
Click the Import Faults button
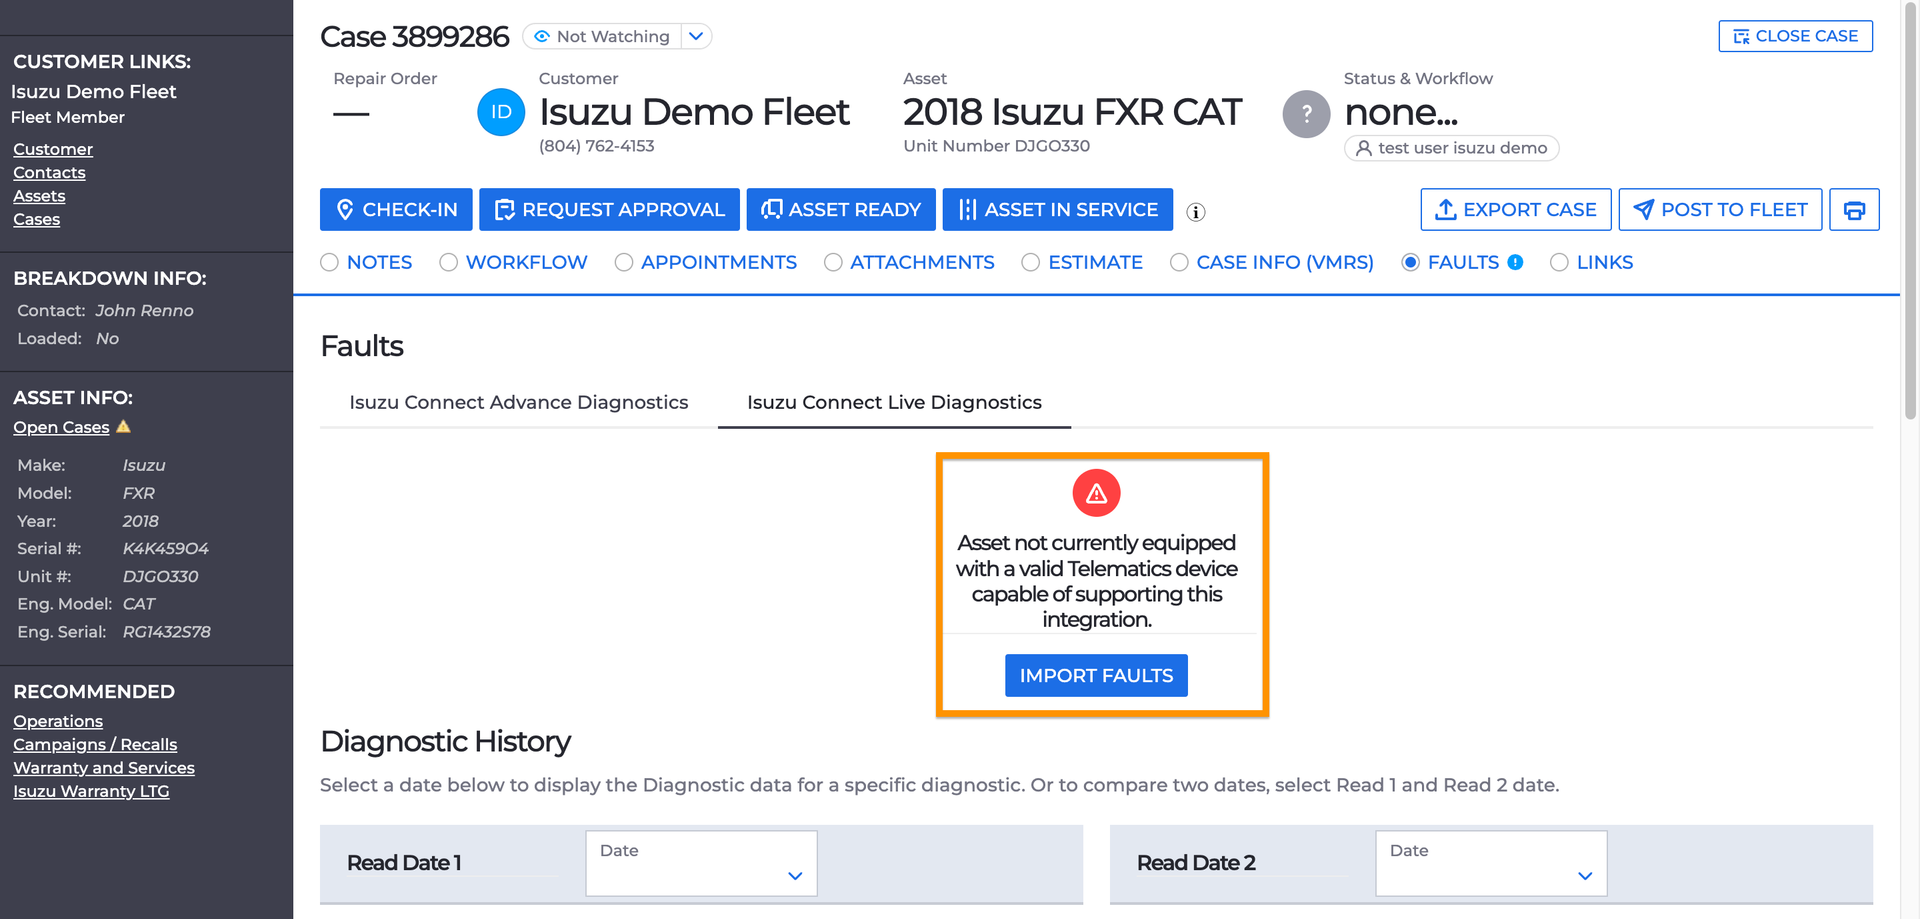1097,676
